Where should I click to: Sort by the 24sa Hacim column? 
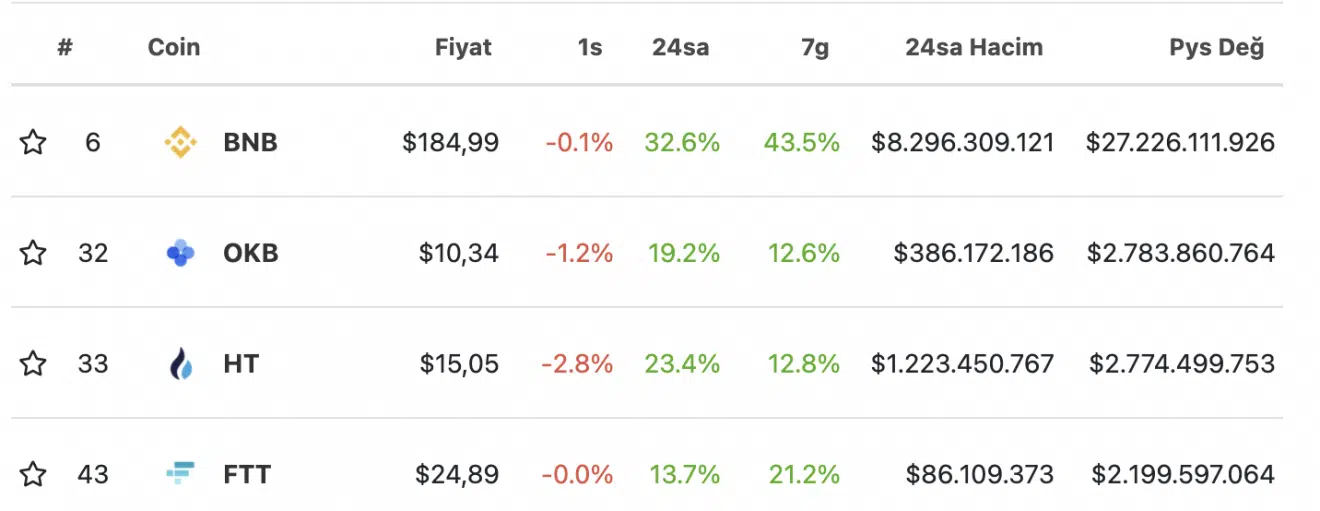[x=974, y=47]
